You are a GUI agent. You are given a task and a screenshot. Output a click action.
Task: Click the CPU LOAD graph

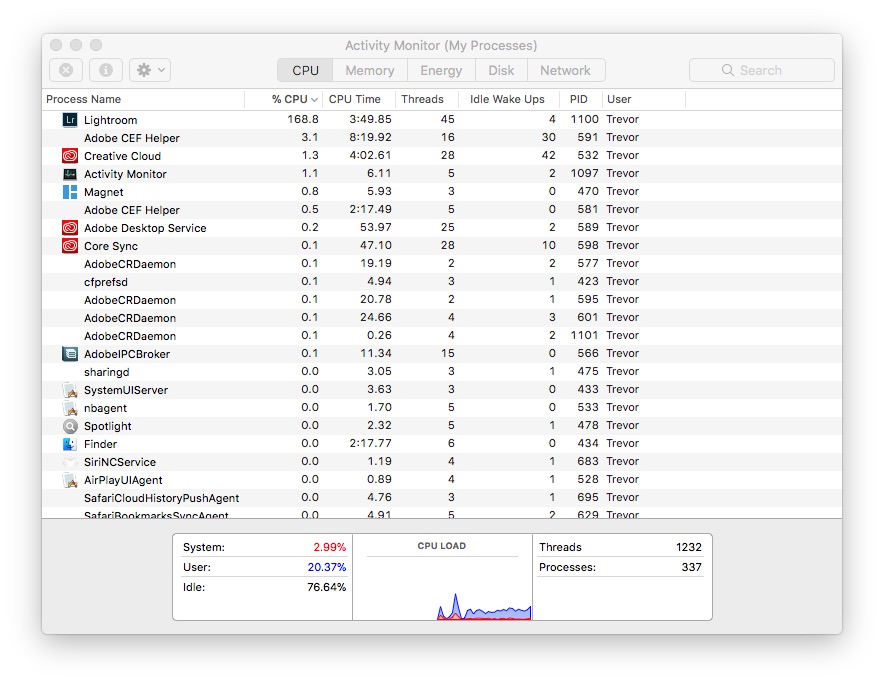click(x=443, y=589)
